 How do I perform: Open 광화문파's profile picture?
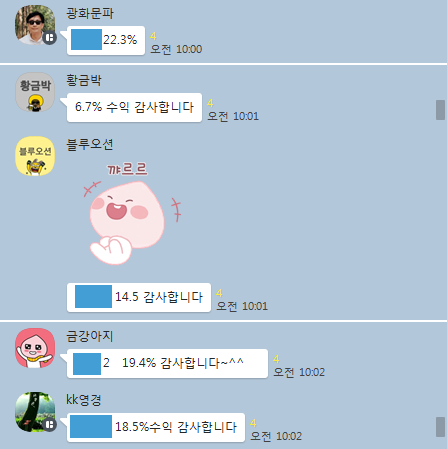click(35, 25)
